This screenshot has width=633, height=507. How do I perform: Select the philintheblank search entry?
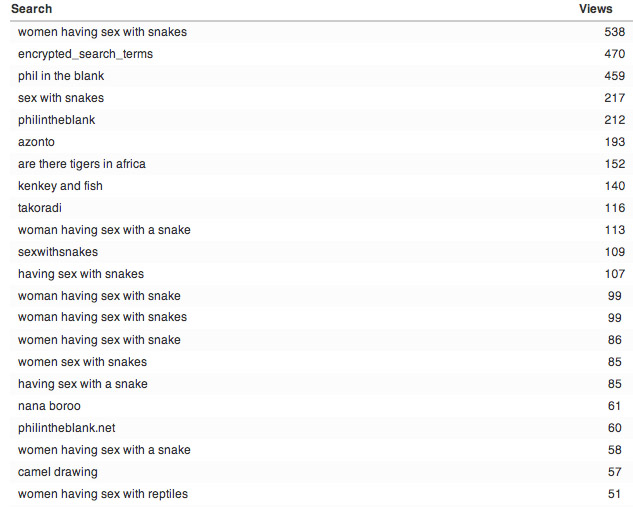click(x=57, y=120)
